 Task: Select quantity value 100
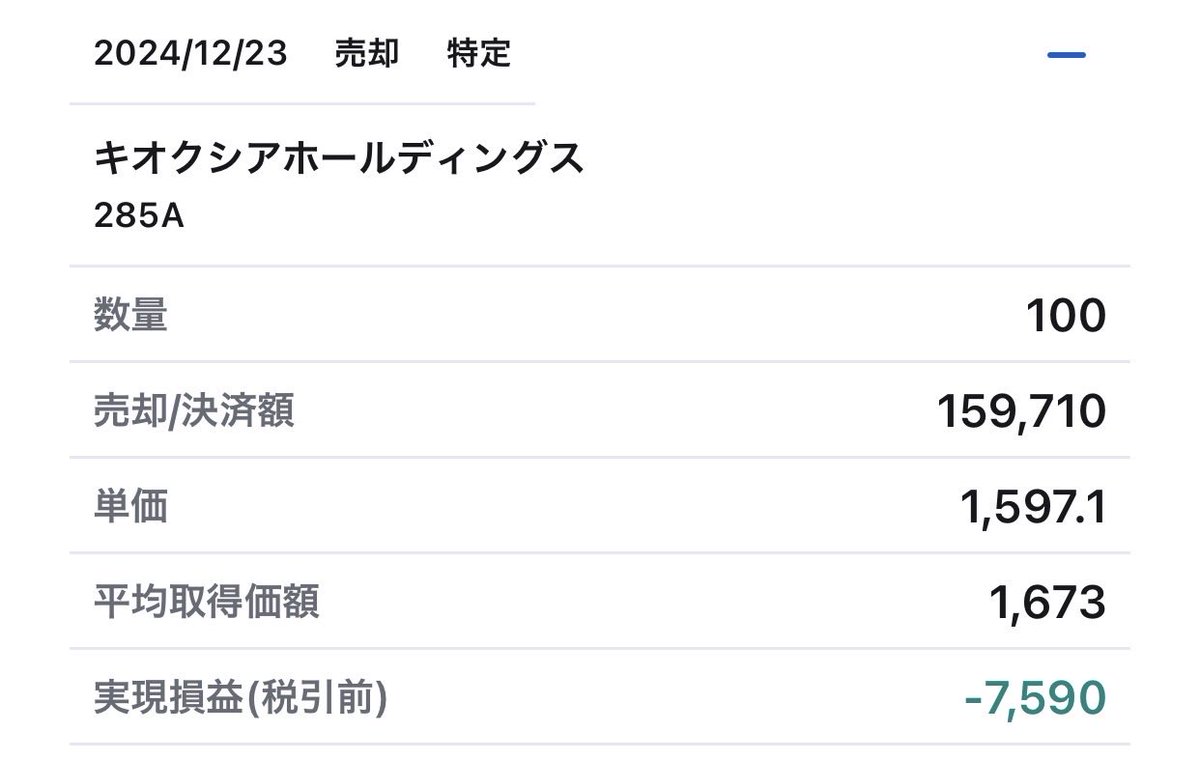(1066, 316)
